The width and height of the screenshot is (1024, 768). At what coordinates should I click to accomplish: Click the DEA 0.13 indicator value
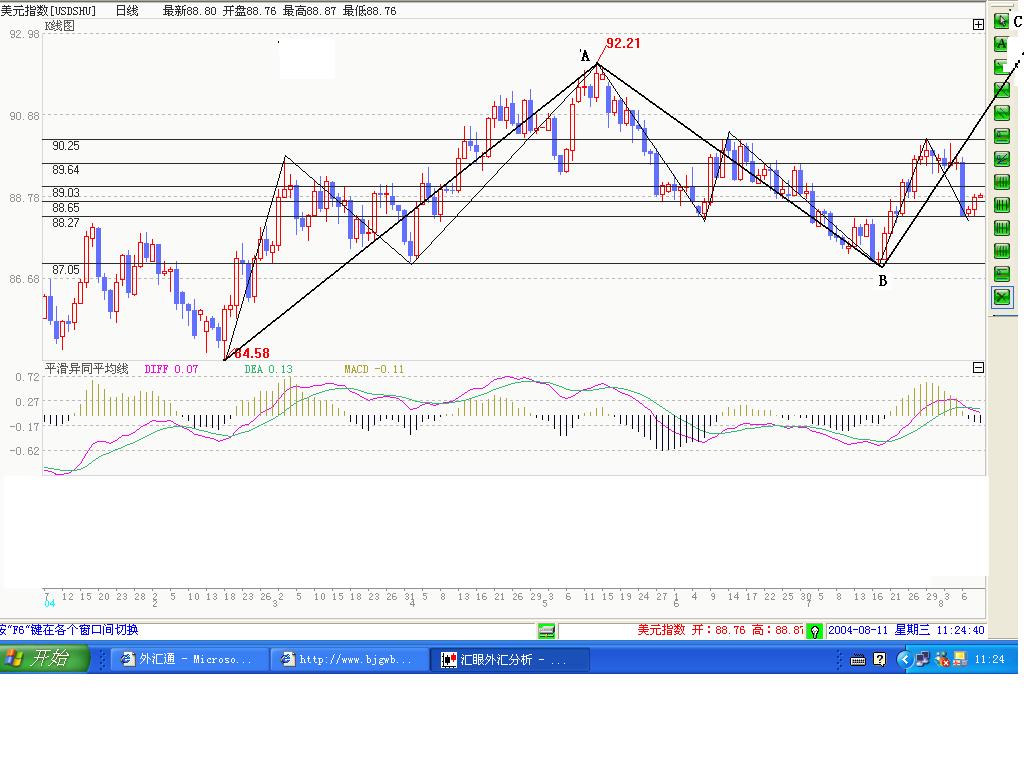click(x=268, y=369)
